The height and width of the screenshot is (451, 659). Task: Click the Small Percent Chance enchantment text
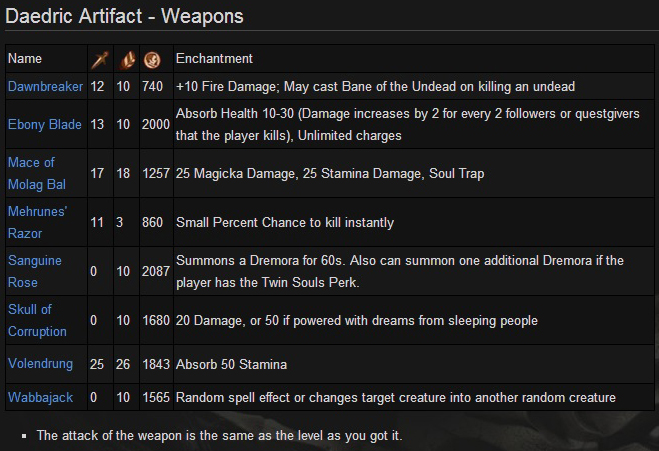(x=284, y=222)
